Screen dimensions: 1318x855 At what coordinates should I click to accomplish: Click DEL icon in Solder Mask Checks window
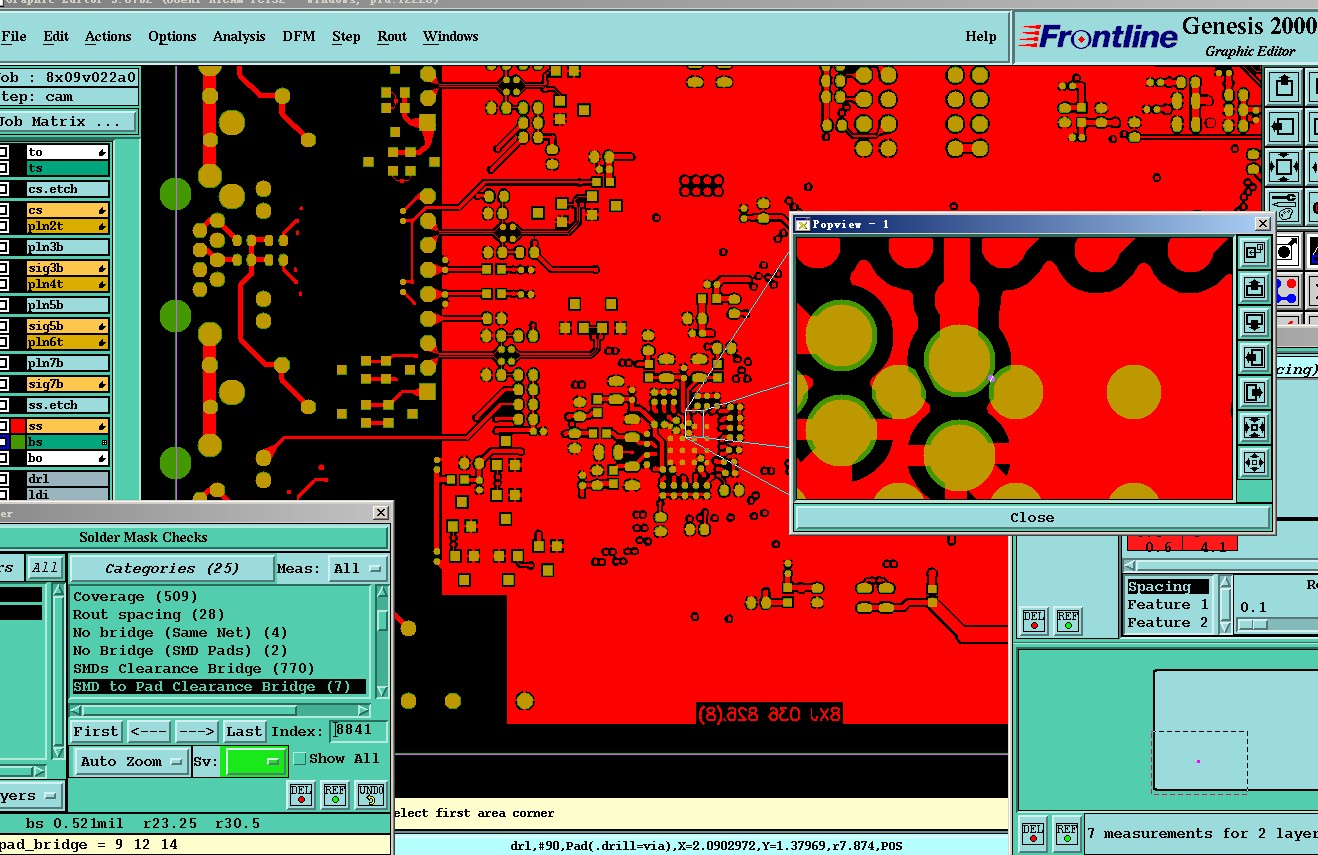pyautogui.click(x=300, y=795)
